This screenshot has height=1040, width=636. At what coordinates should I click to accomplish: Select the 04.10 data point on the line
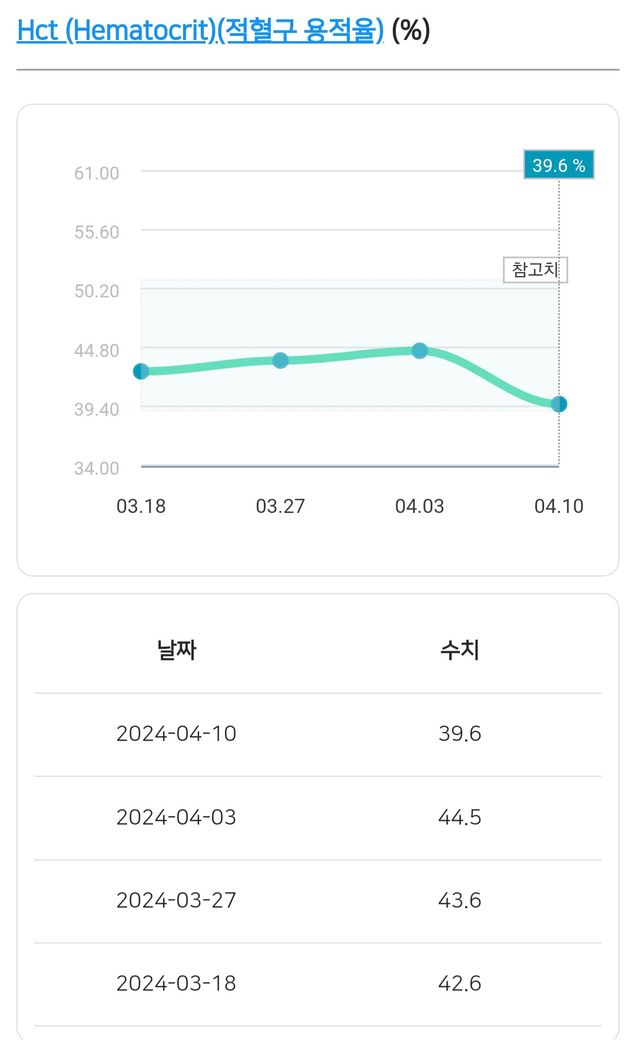[x=559, y=404]
